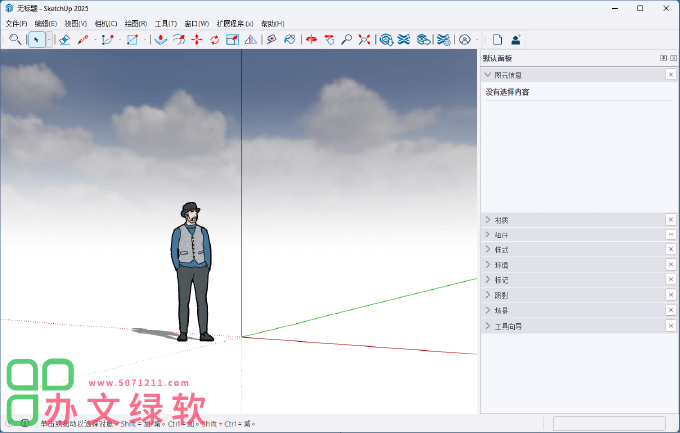The width and height of the screenshot is (680, 433).
Task: Open the 相机(C) menu
Action: (x=106, y=23)
